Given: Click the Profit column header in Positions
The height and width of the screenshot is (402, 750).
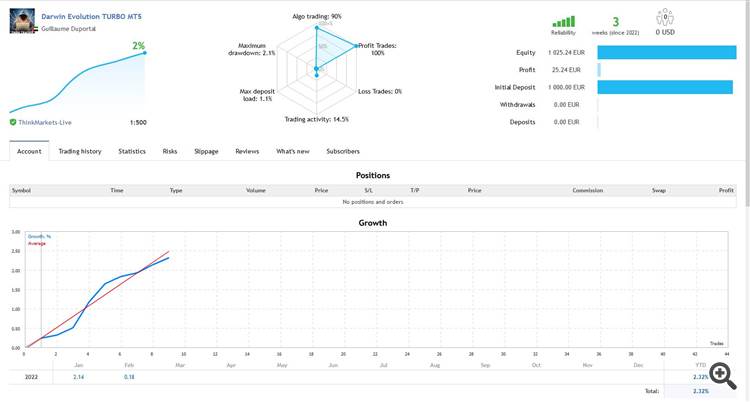Looking at the screenshot, I should (x=726, y=190).
